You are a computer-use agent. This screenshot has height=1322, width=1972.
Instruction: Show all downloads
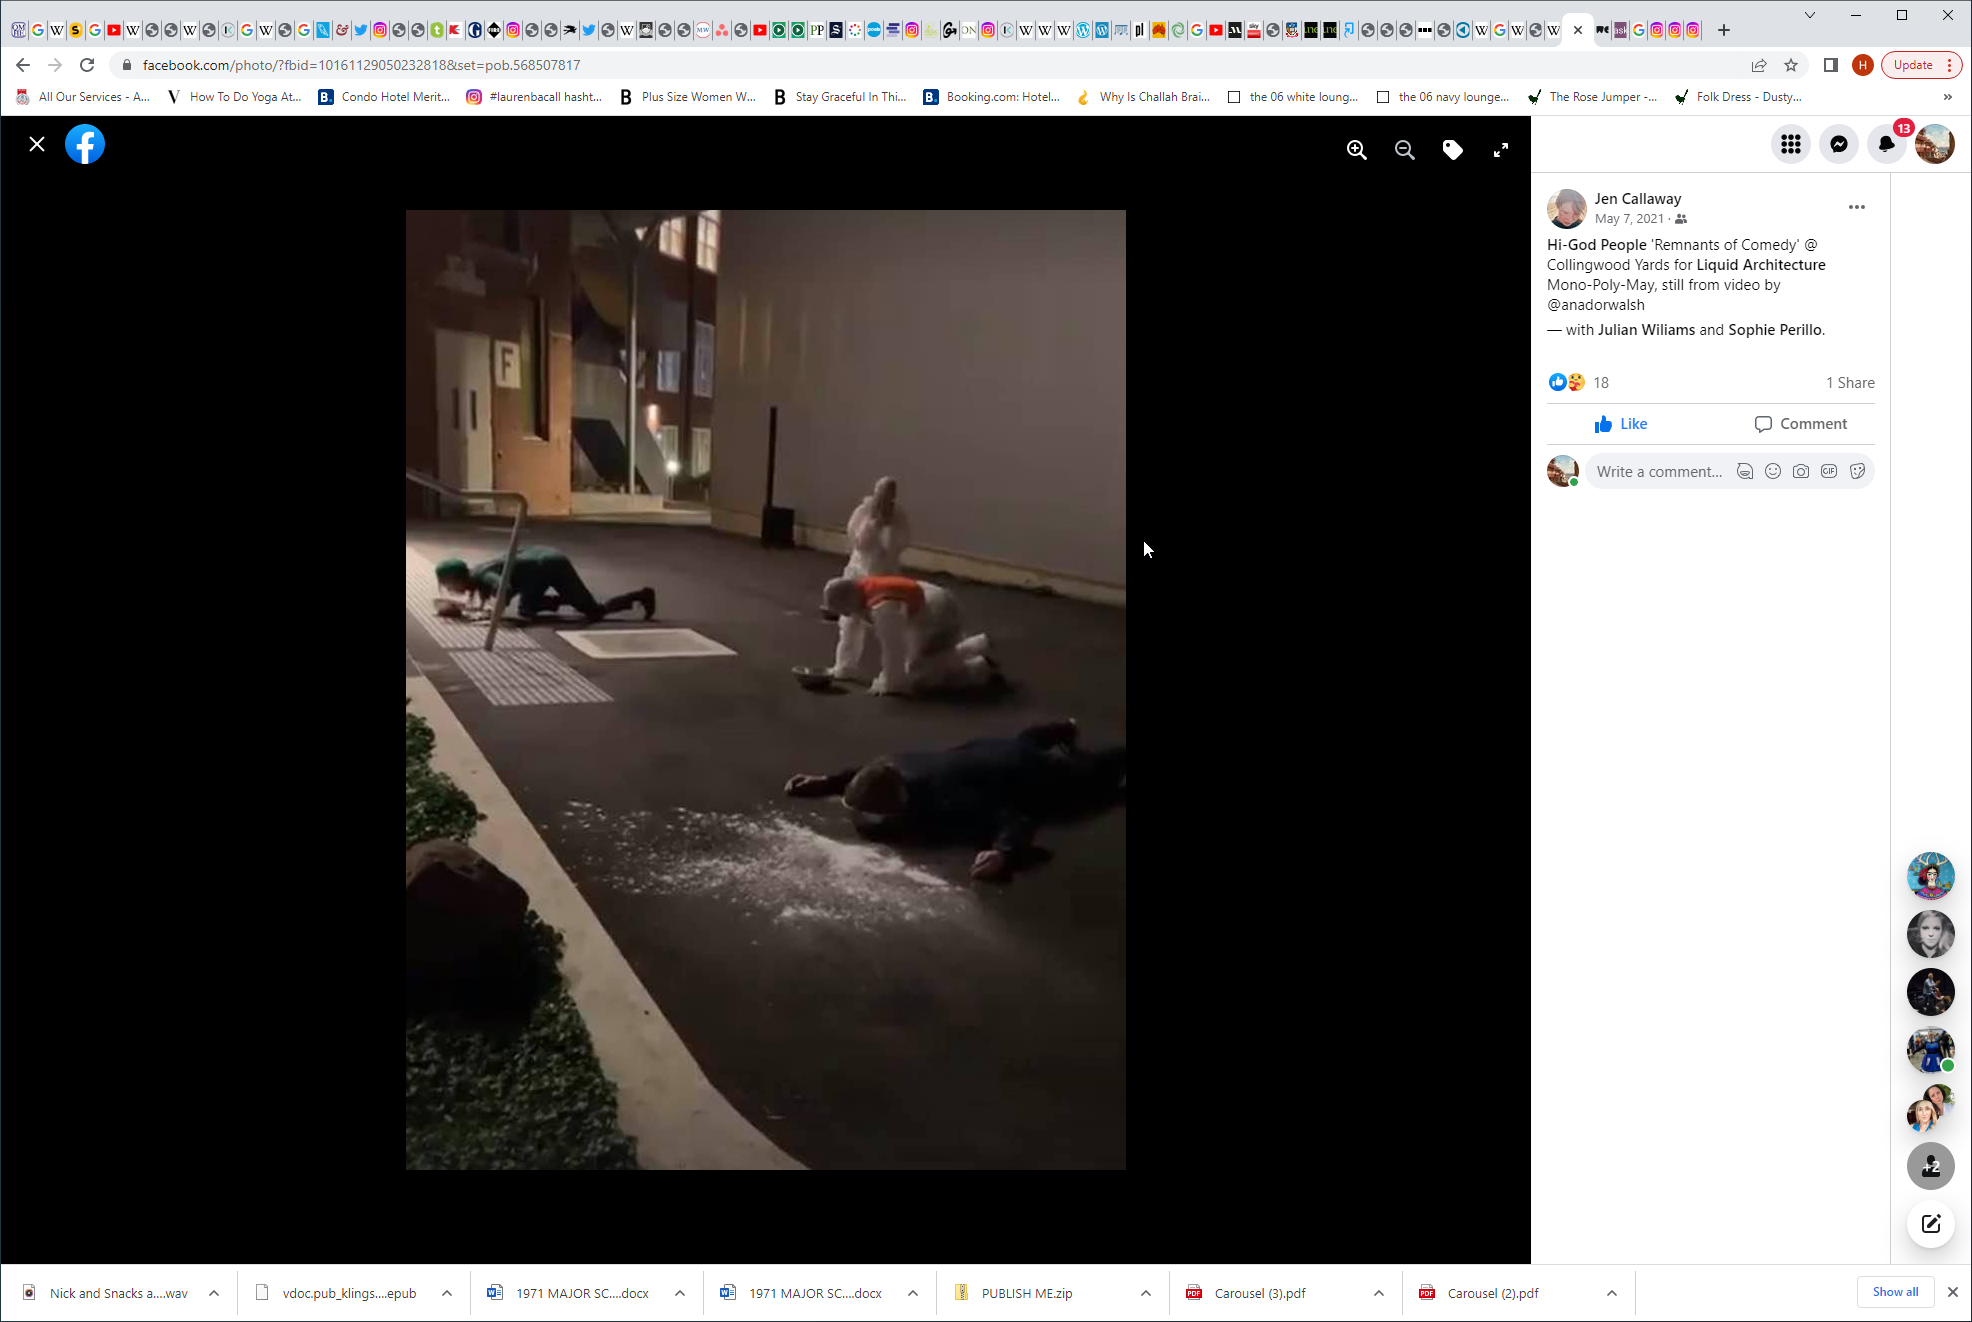pos(1895,1292)
